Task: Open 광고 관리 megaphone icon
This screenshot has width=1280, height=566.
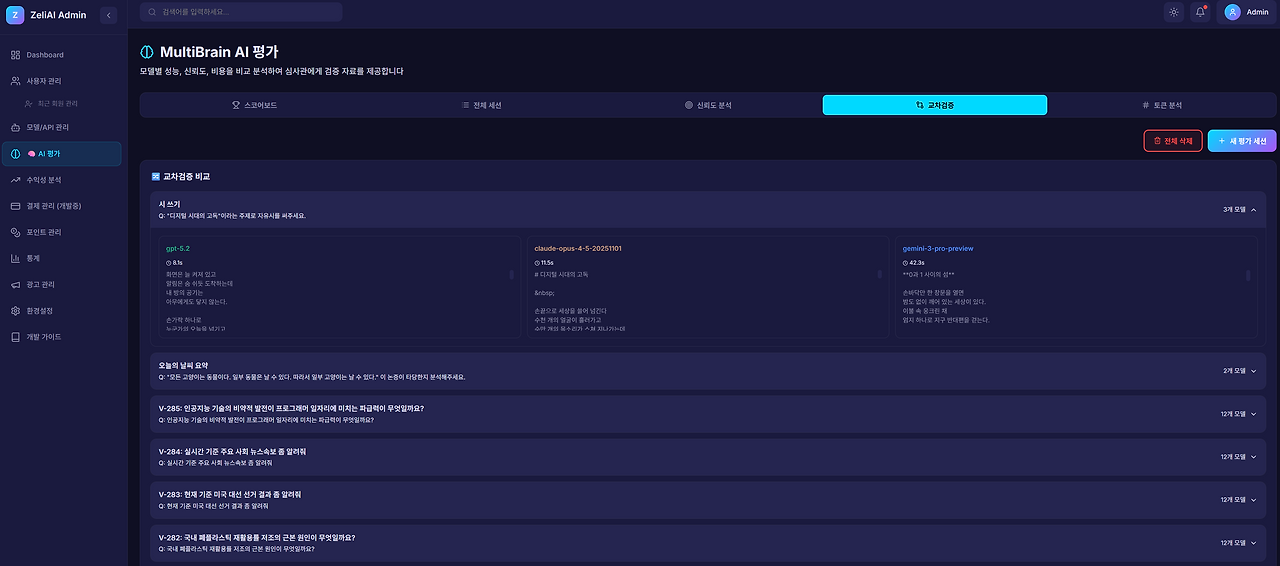Action: tap(15, 285)
